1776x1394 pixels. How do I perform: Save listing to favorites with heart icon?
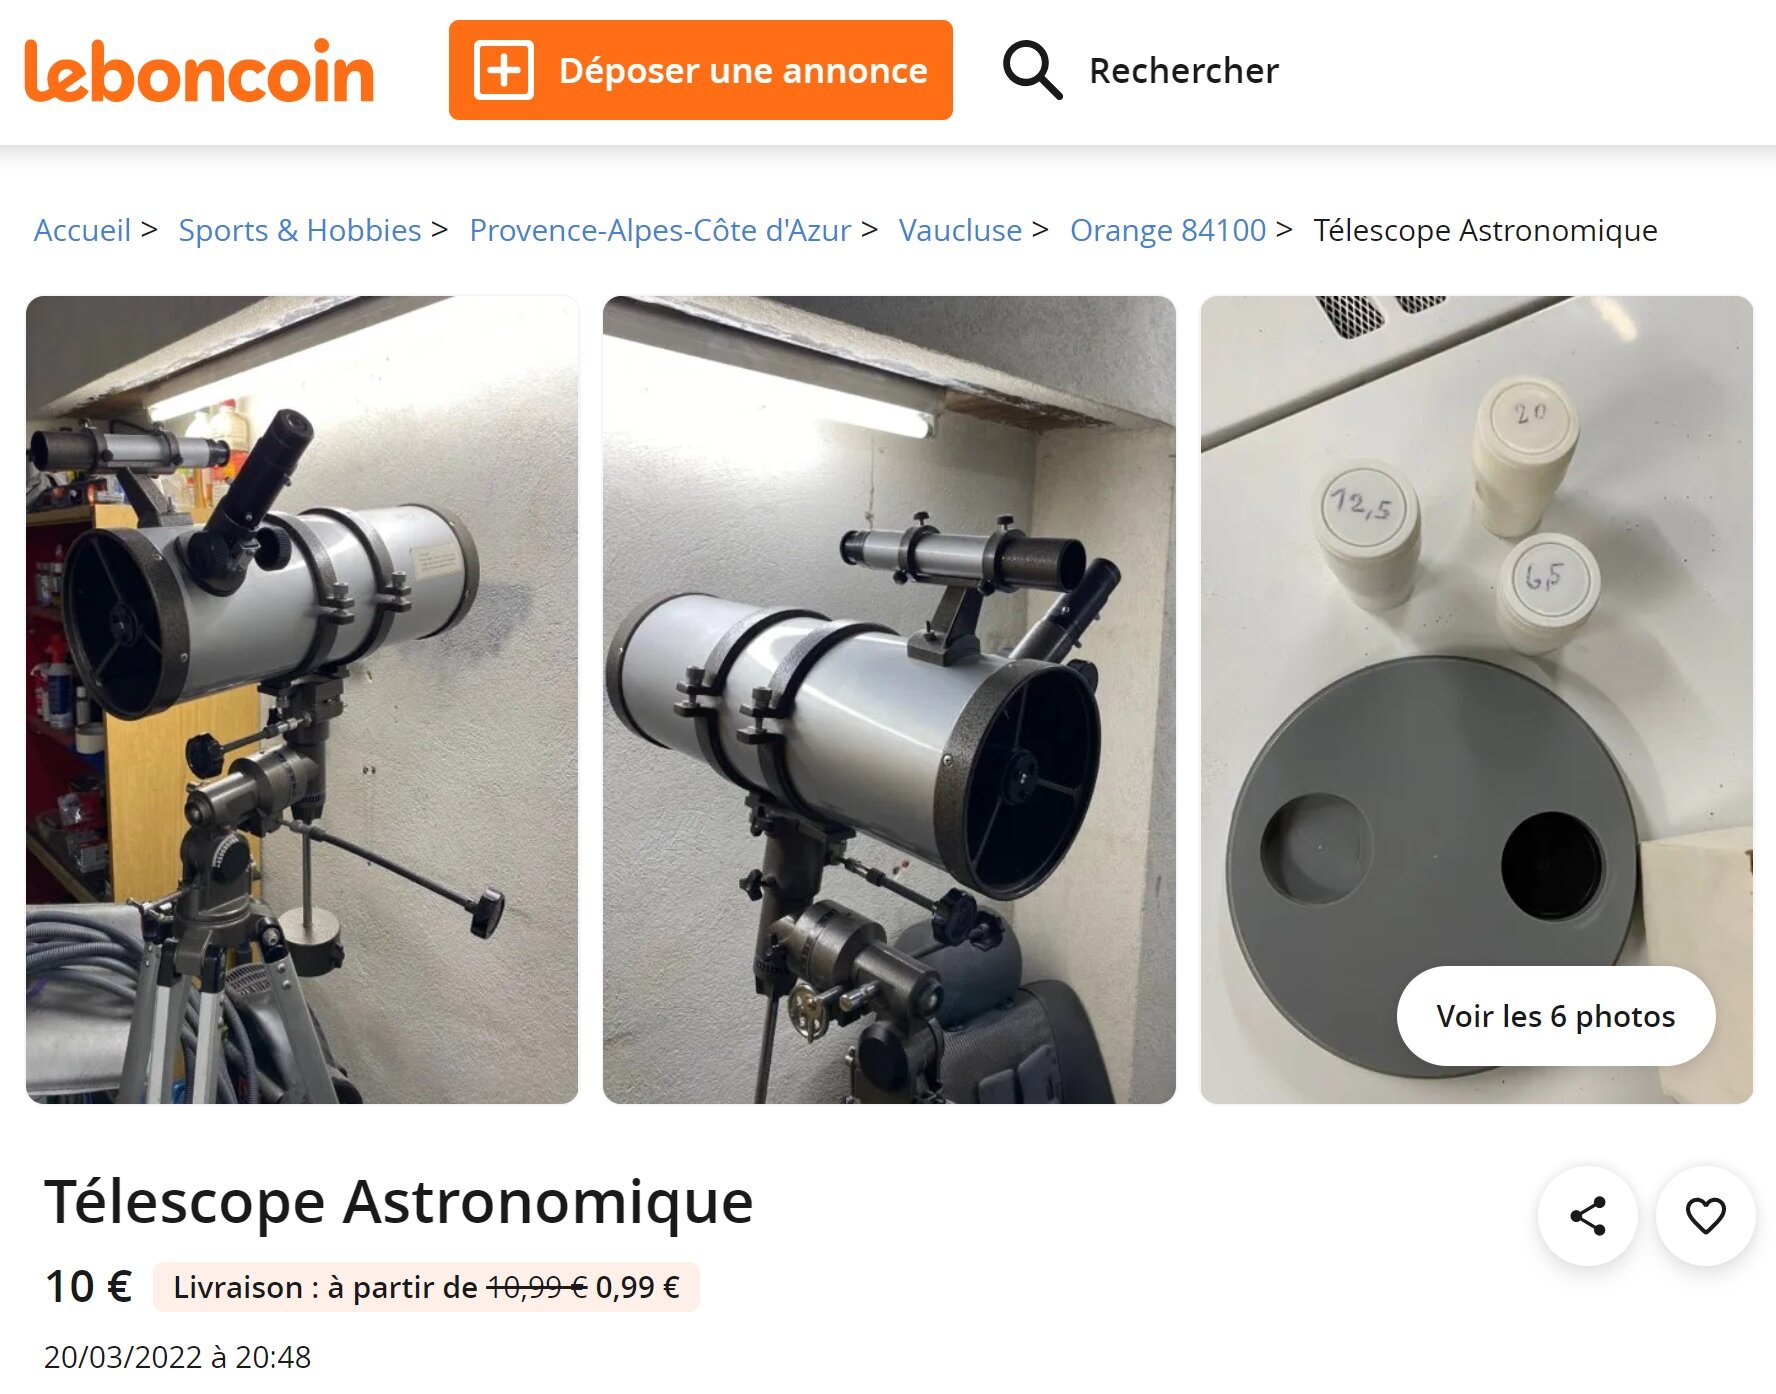pyautogui.click(x=1706, y=1216)
